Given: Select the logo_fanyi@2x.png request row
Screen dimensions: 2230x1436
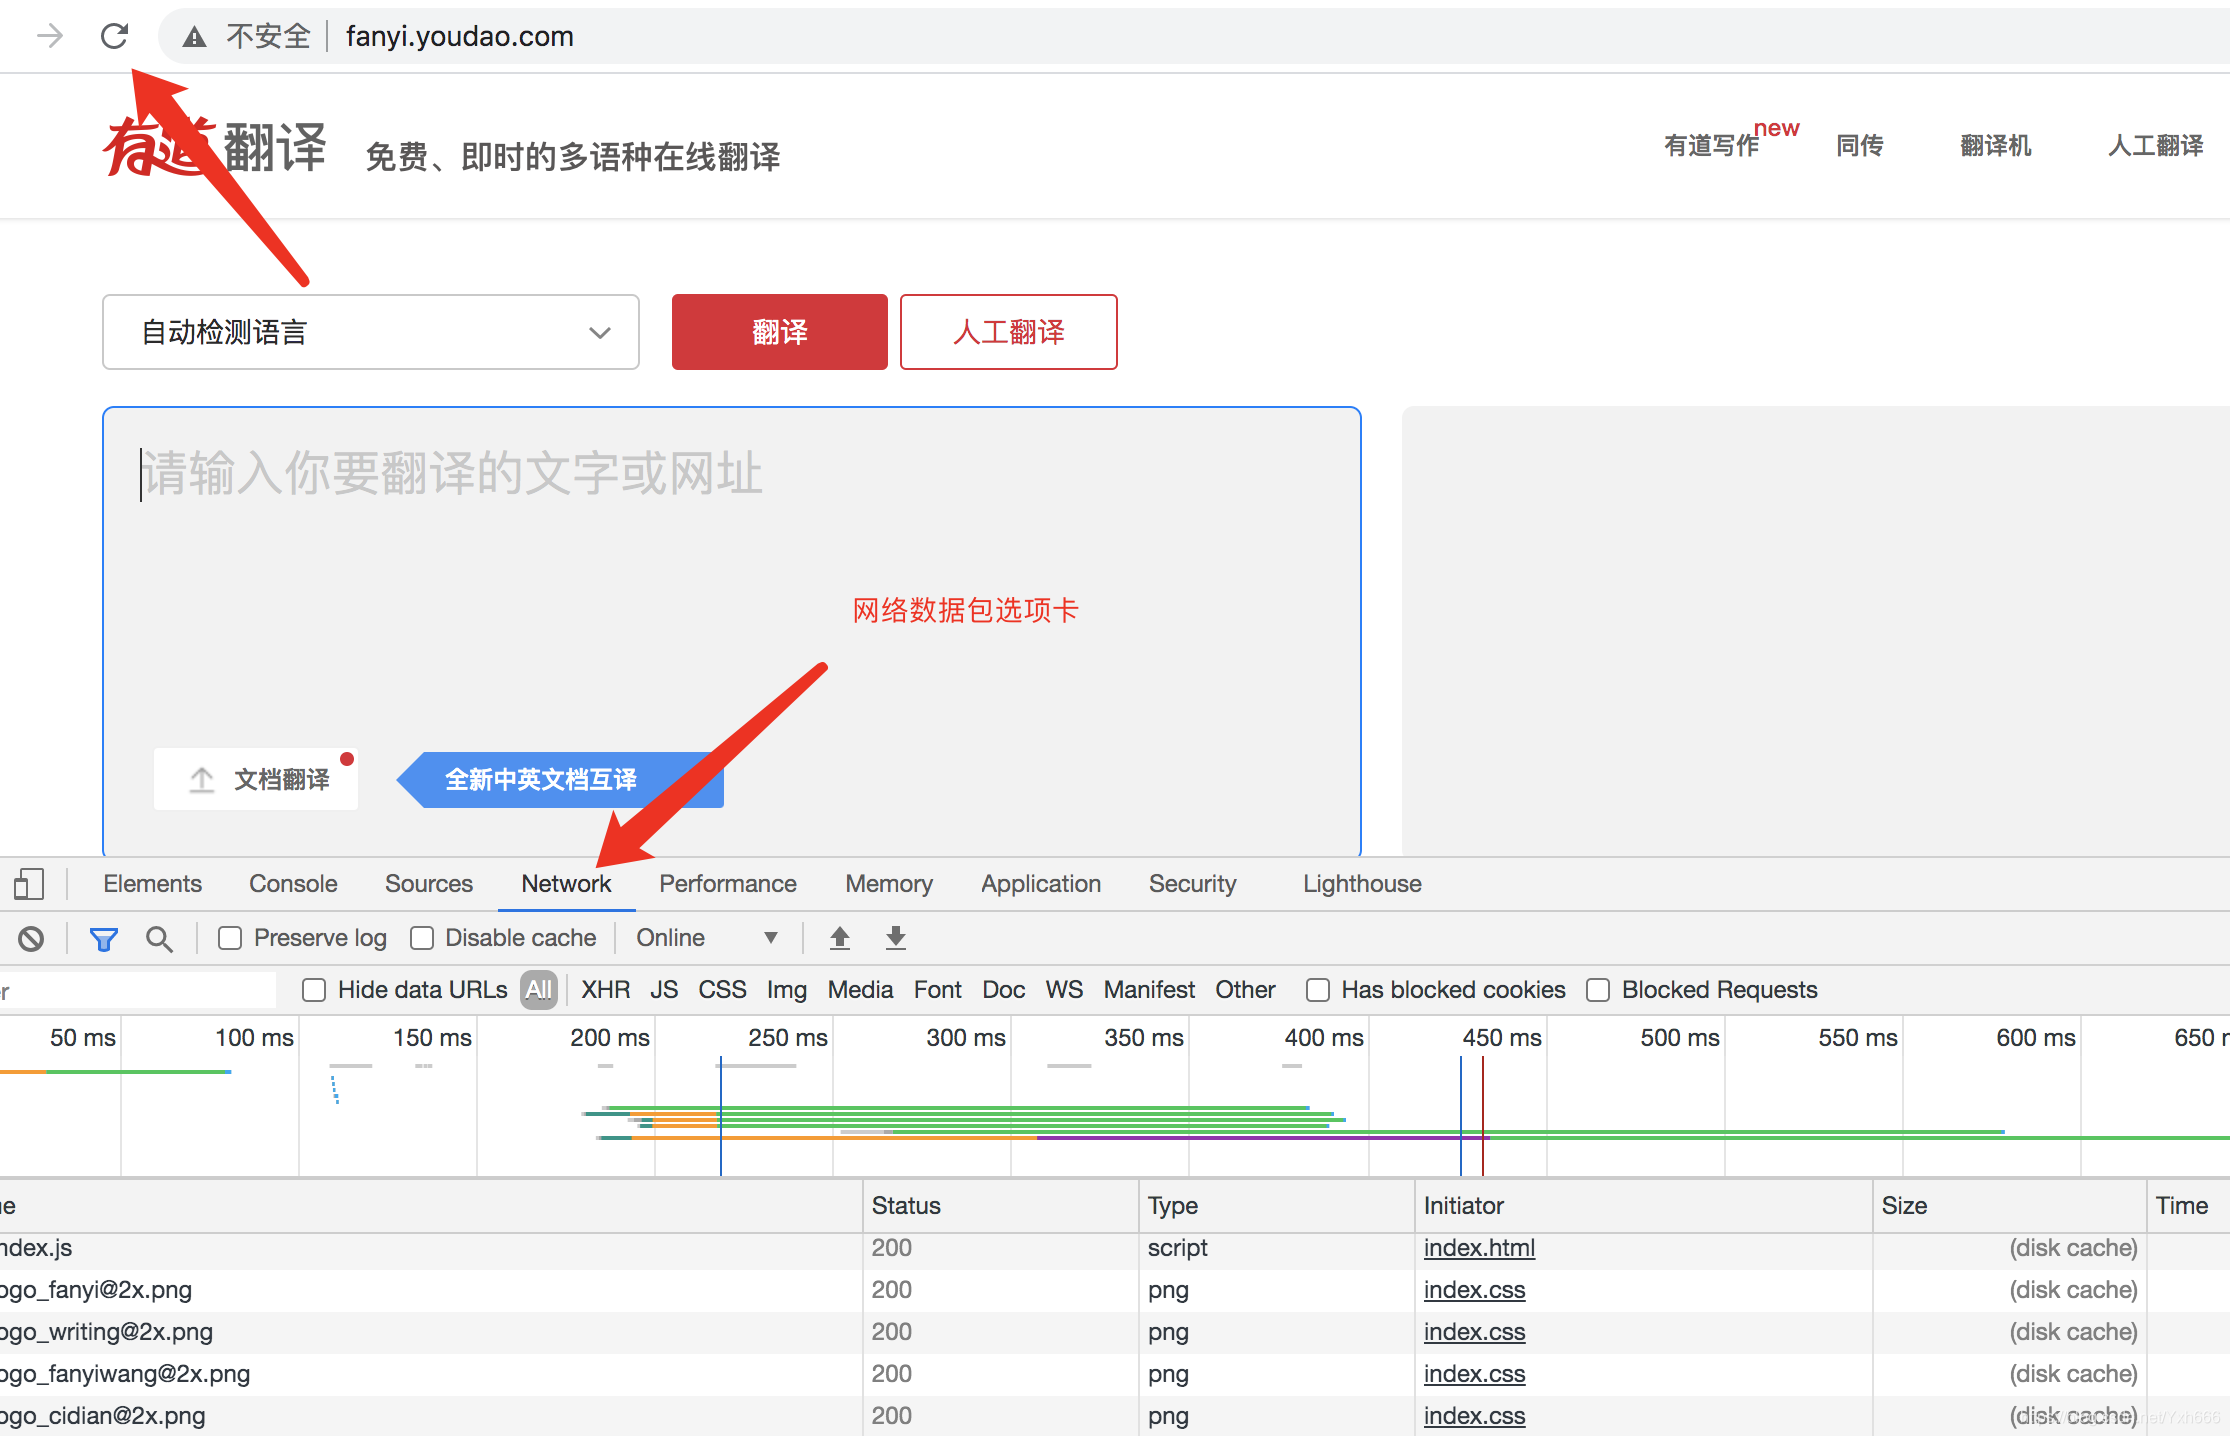Looking at the screenshot, I should click(1115, 1290).
